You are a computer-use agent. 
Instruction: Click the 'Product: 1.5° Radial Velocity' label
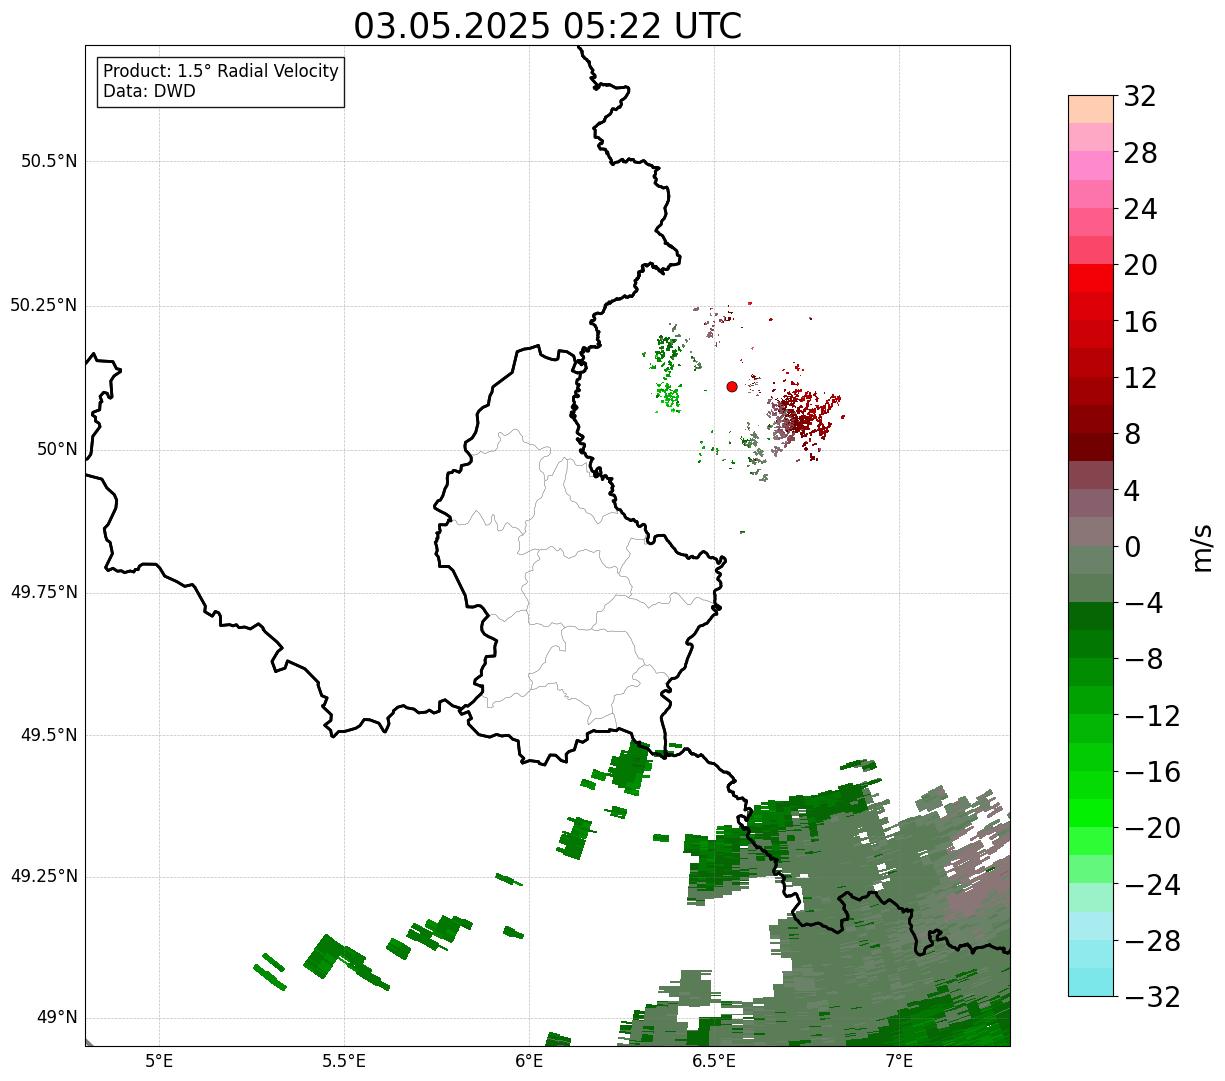[221, 72]
